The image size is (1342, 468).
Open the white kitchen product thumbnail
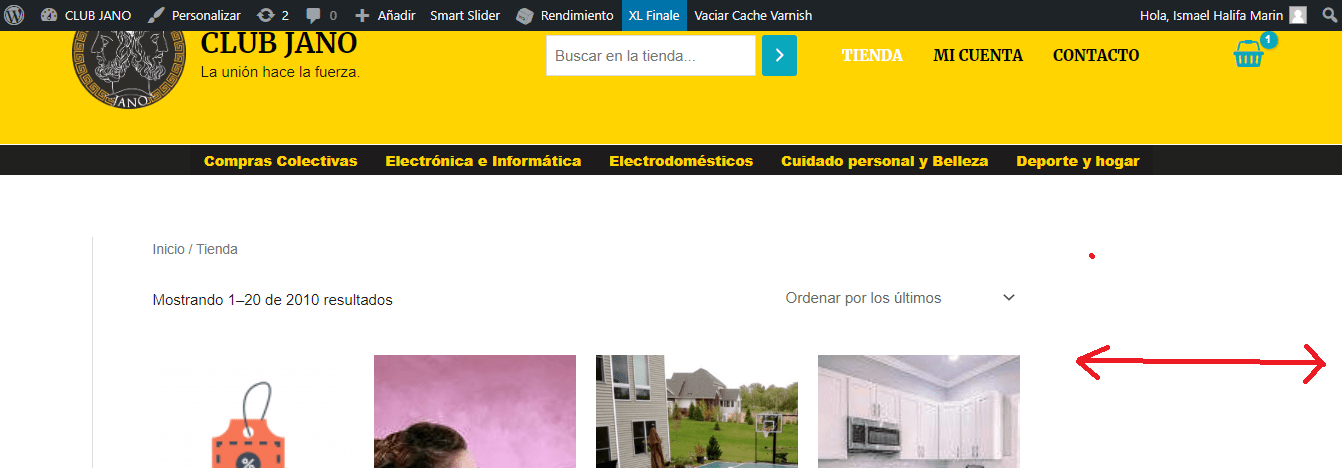(919, 412)
